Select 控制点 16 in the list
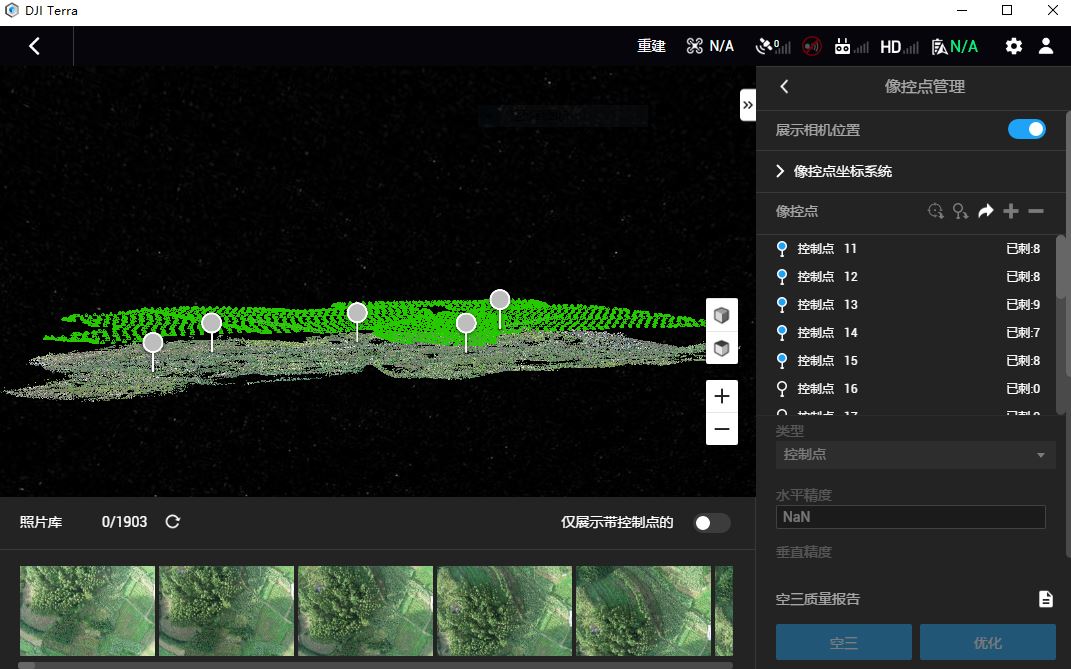 click(907, 389)
